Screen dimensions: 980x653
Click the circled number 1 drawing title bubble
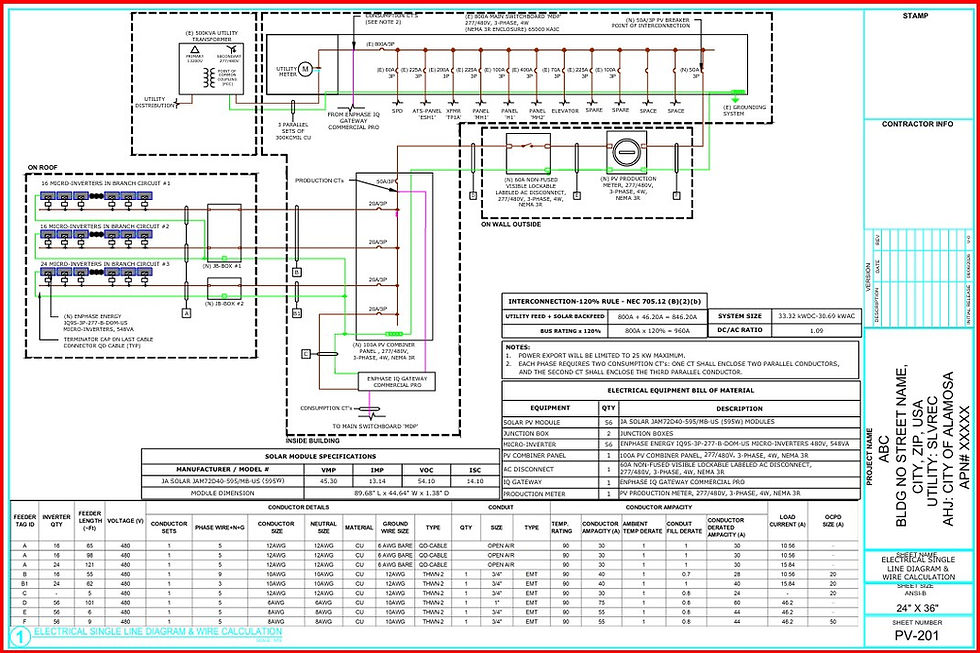pos(20,637)
